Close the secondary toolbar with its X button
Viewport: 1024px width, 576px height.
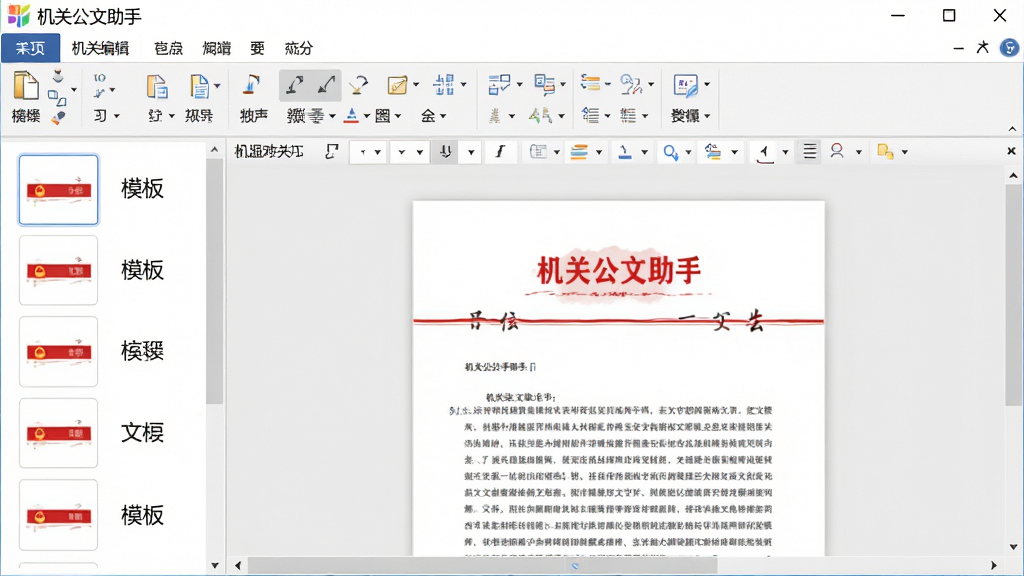point(1012,151)
